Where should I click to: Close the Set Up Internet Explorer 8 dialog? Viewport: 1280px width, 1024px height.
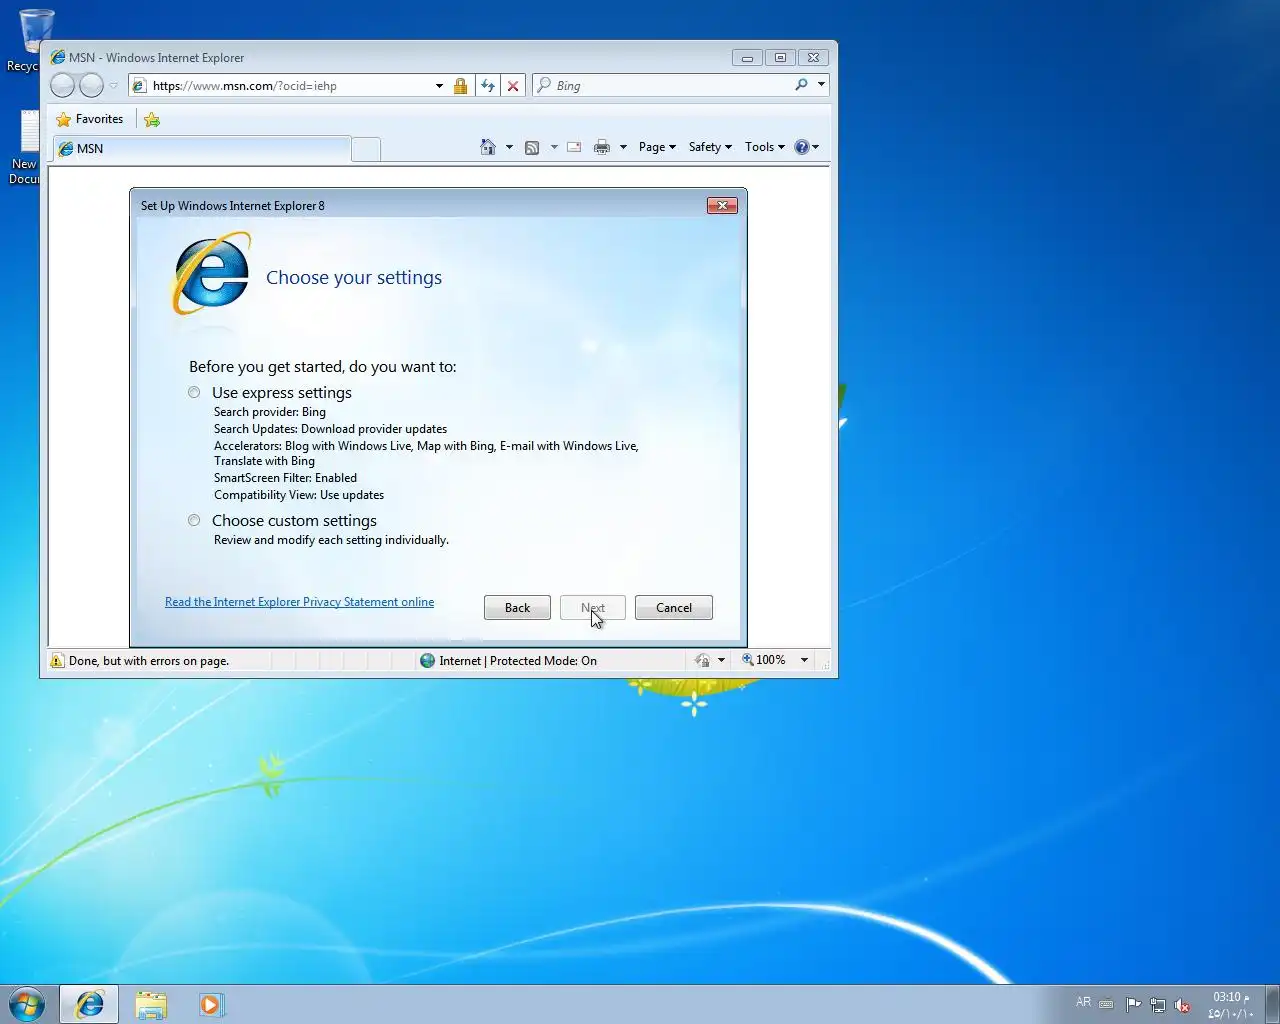click(x=722, y=205)
